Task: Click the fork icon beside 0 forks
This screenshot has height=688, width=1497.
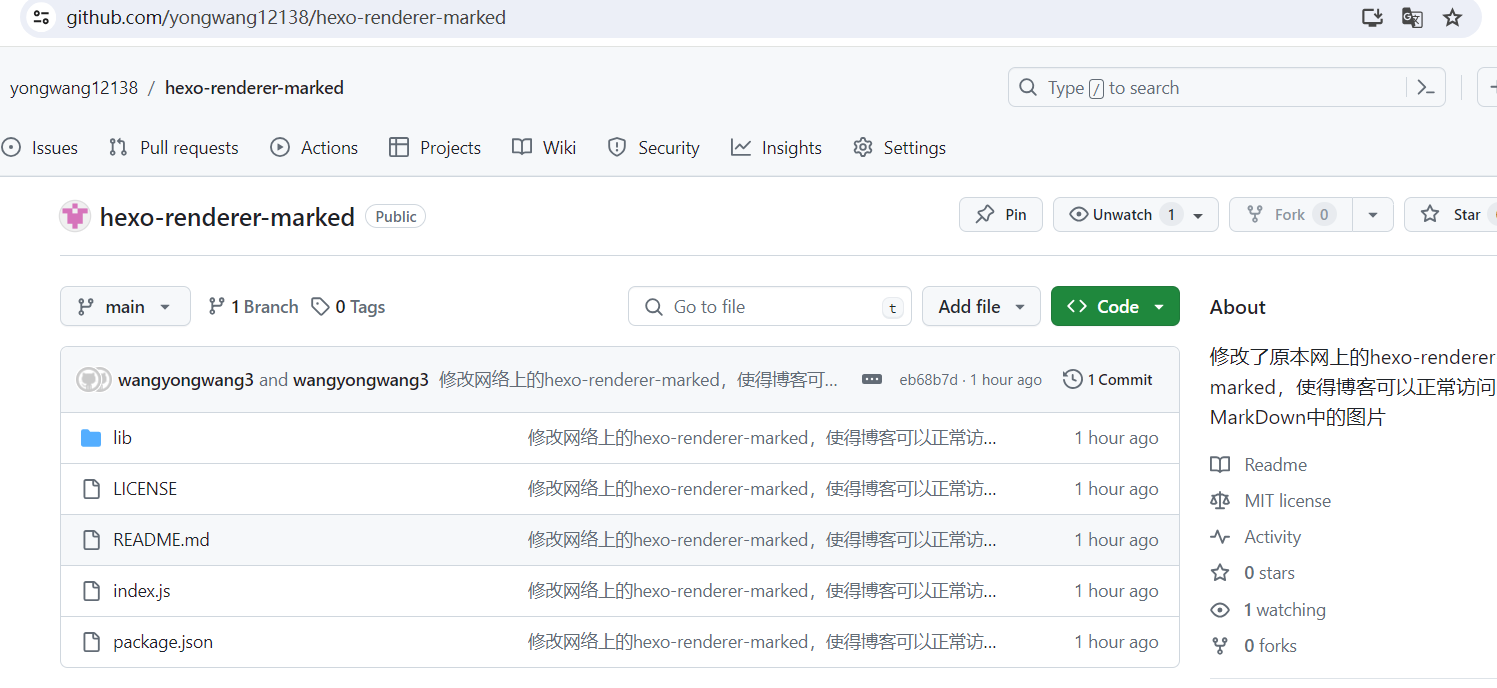Action: tap(1220, 646)
